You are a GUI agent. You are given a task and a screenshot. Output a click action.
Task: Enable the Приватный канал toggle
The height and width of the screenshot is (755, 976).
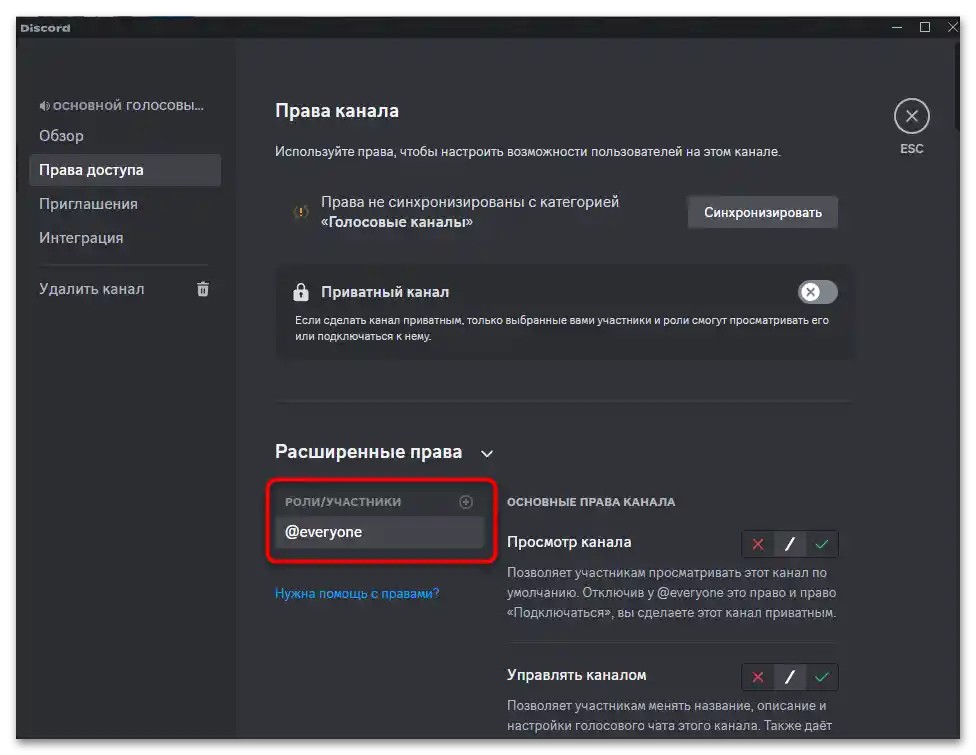point(816,292)
